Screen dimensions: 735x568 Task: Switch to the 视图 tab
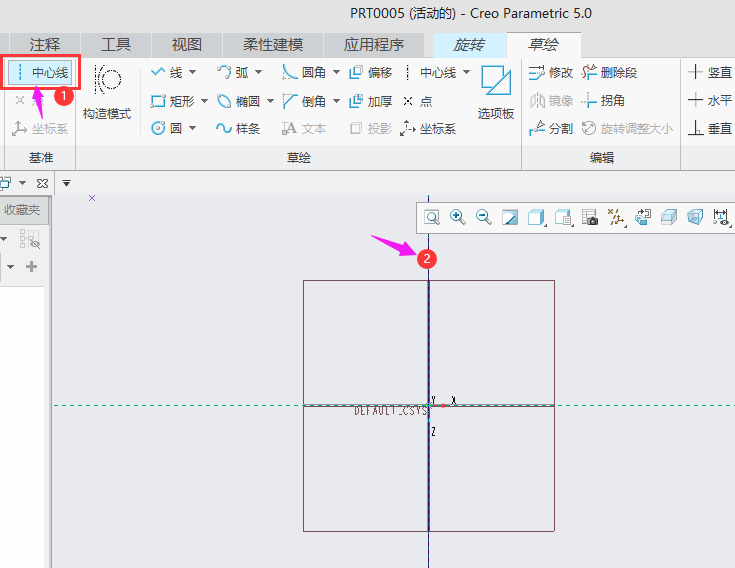pos(186,45)
